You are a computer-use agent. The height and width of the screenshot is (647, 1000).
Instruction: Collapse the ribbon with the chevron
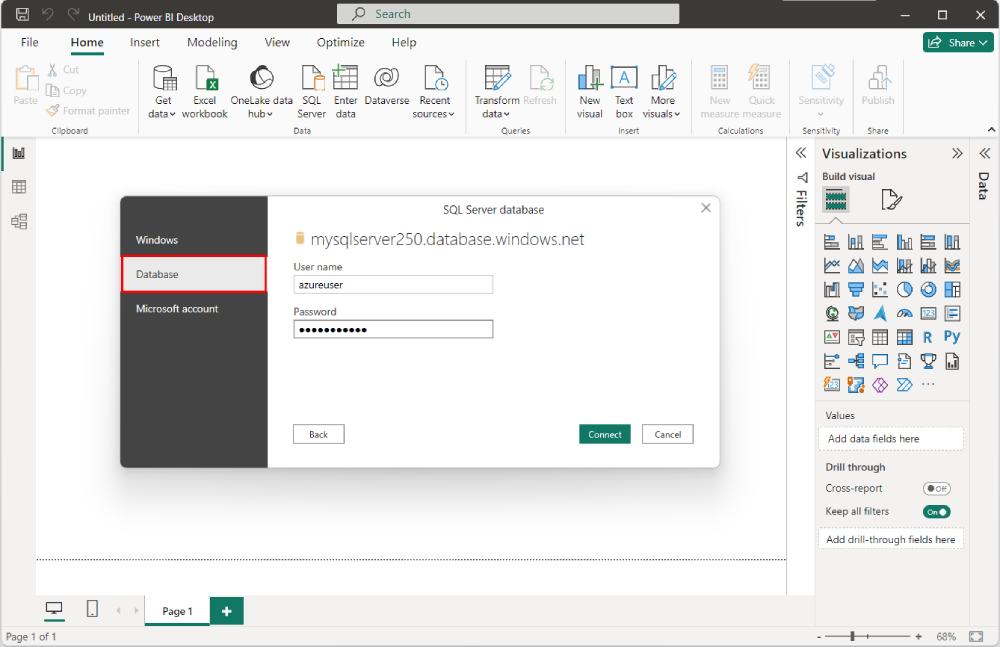pyautogui.click(x=991, y=130)
